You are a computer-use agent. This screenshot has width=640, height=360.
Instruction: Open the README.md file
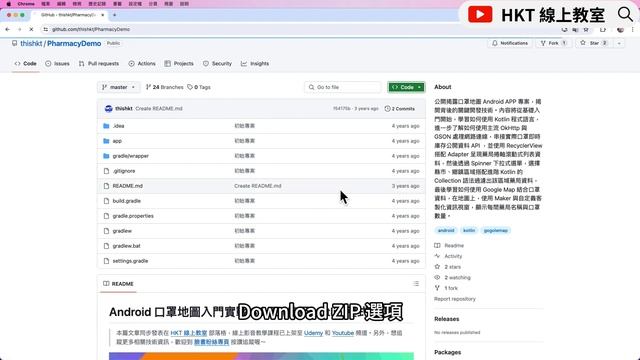(x=127, y=186)
